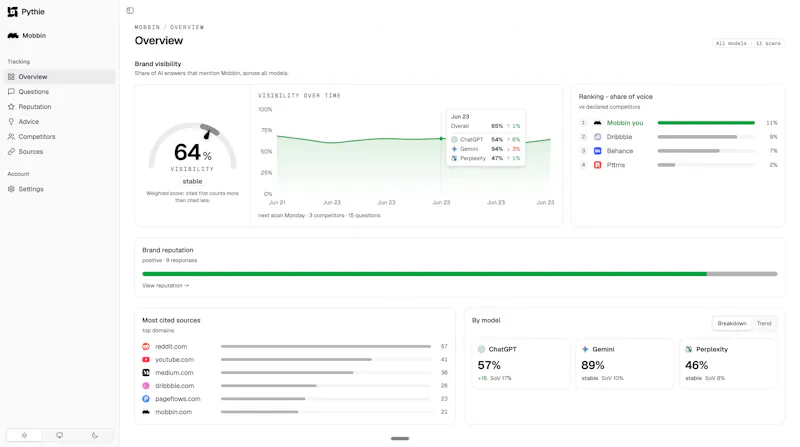
Task: Click the ChatGPT icon in By model card
Action: pyautogui.click(x=481, y=350)
